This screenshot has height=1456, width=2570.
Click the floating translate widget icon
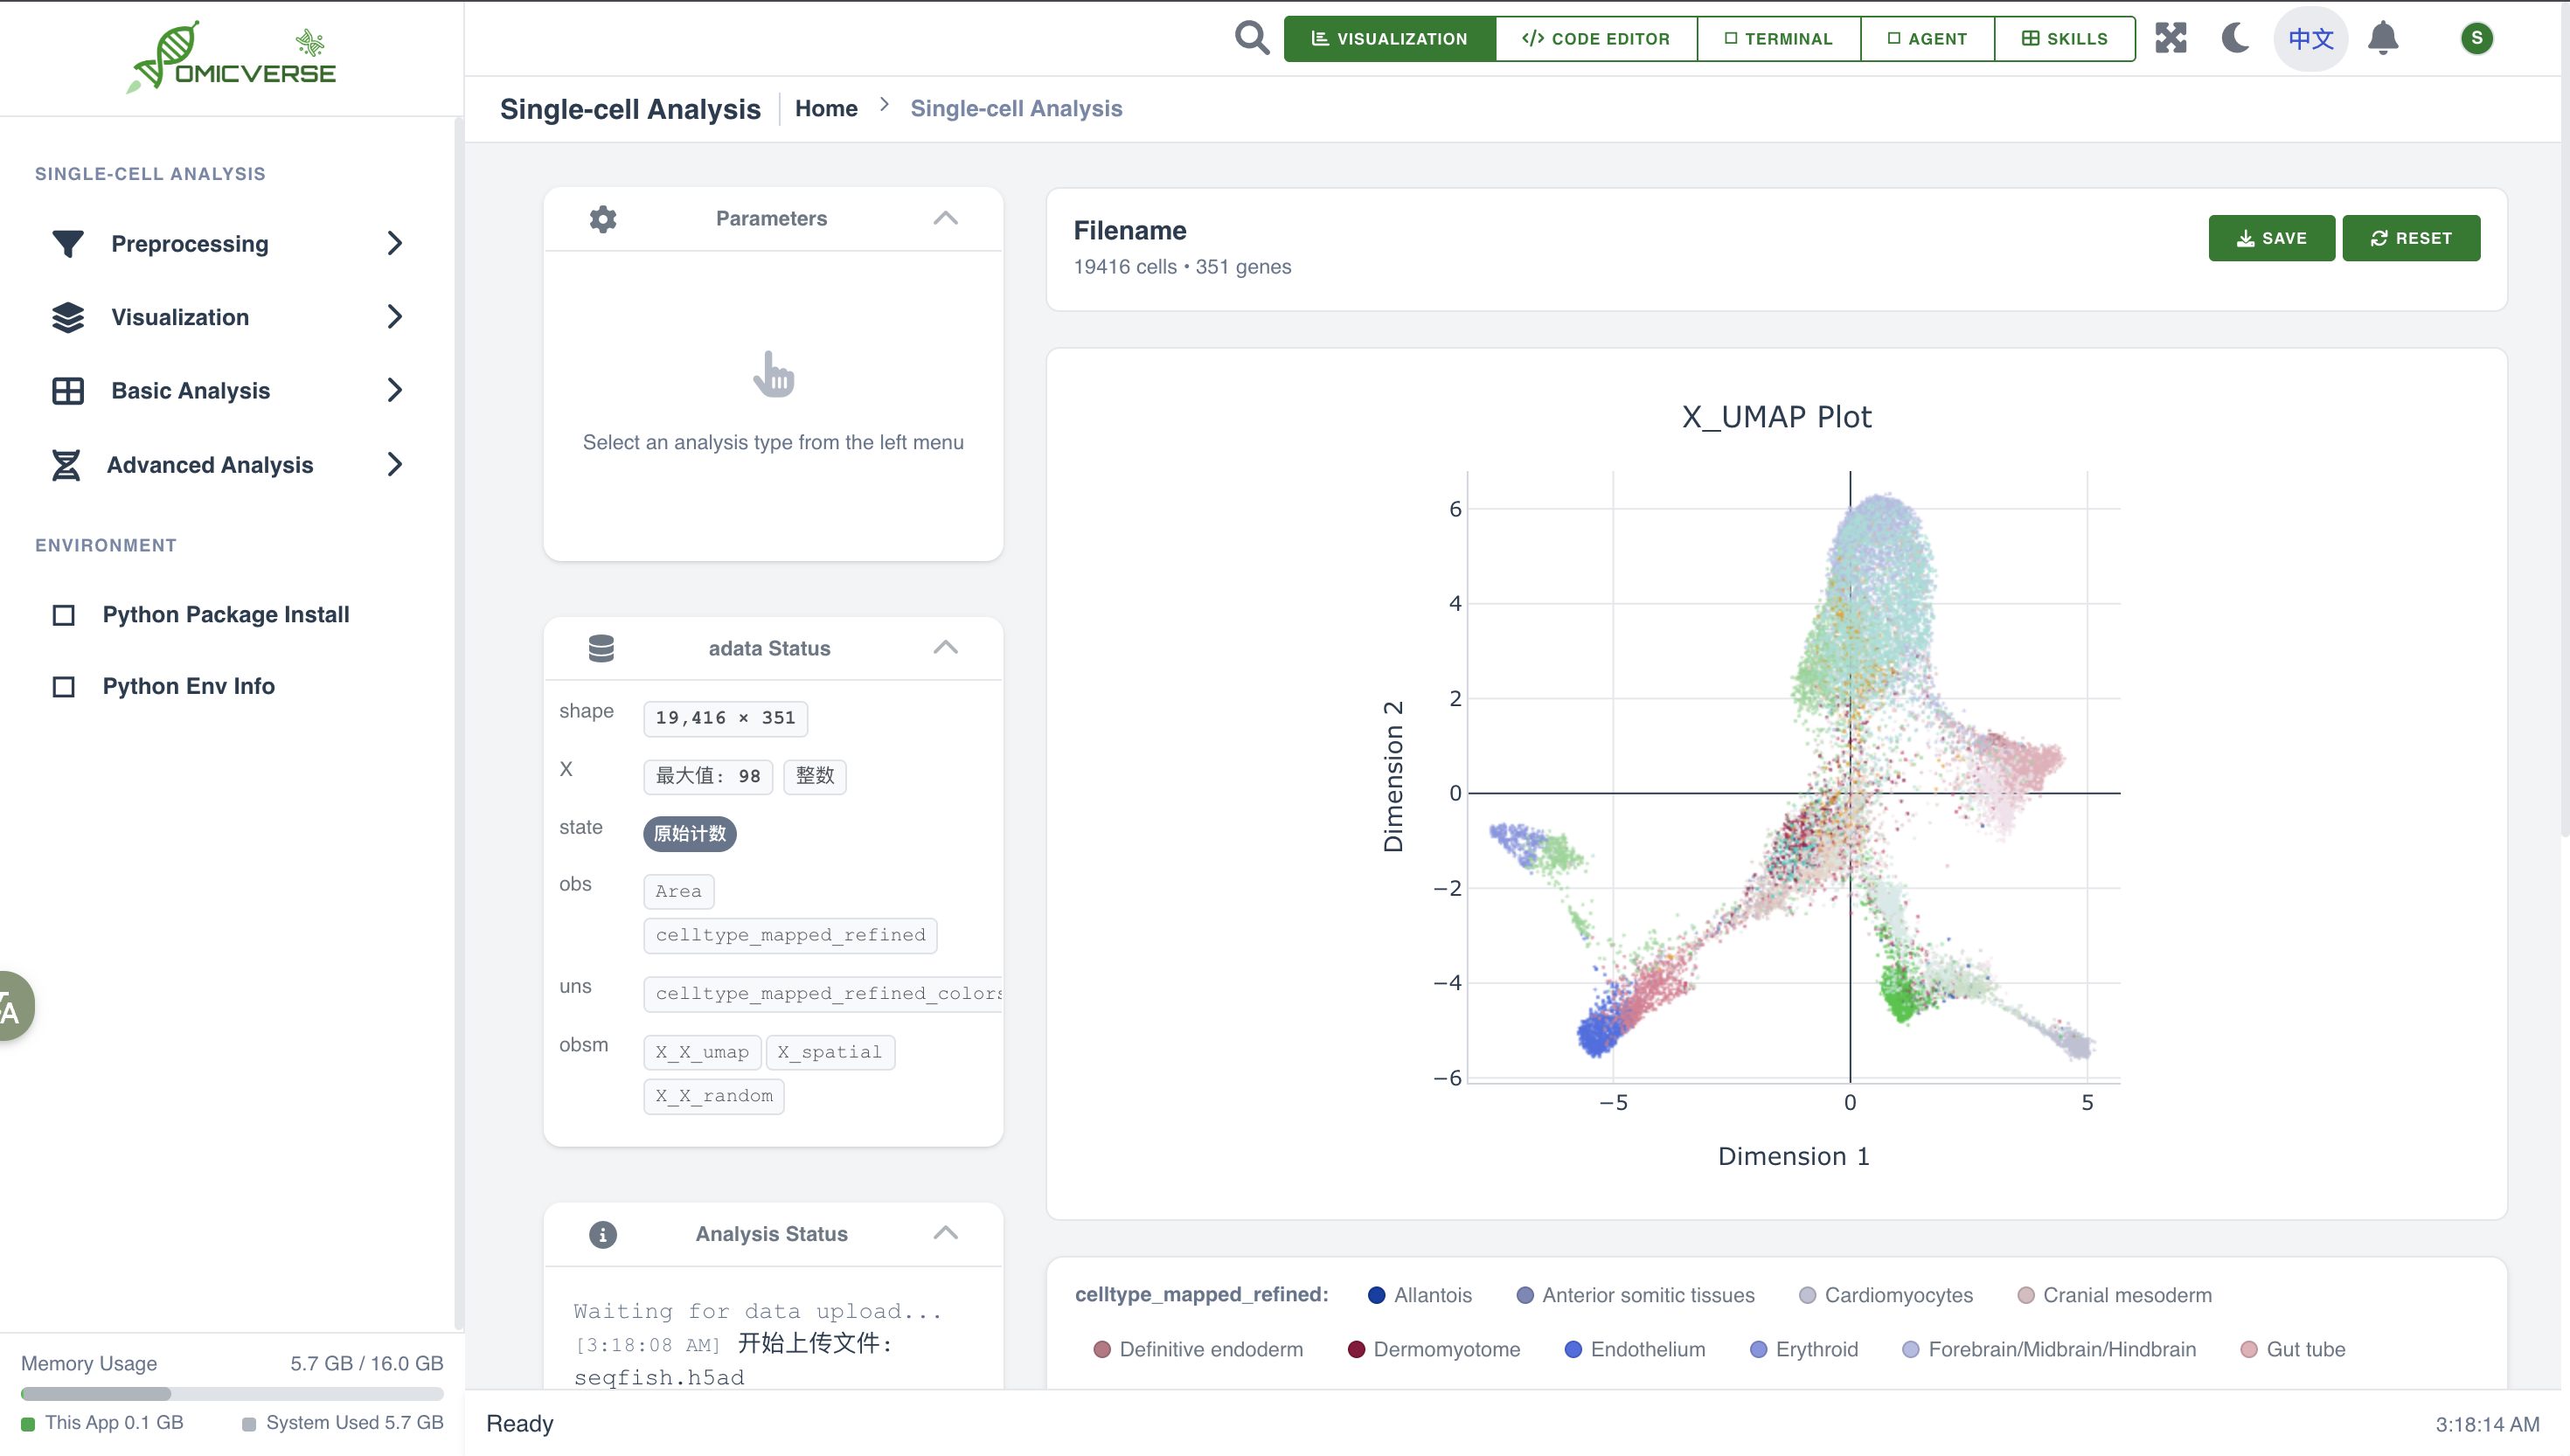click(12, 1008)
